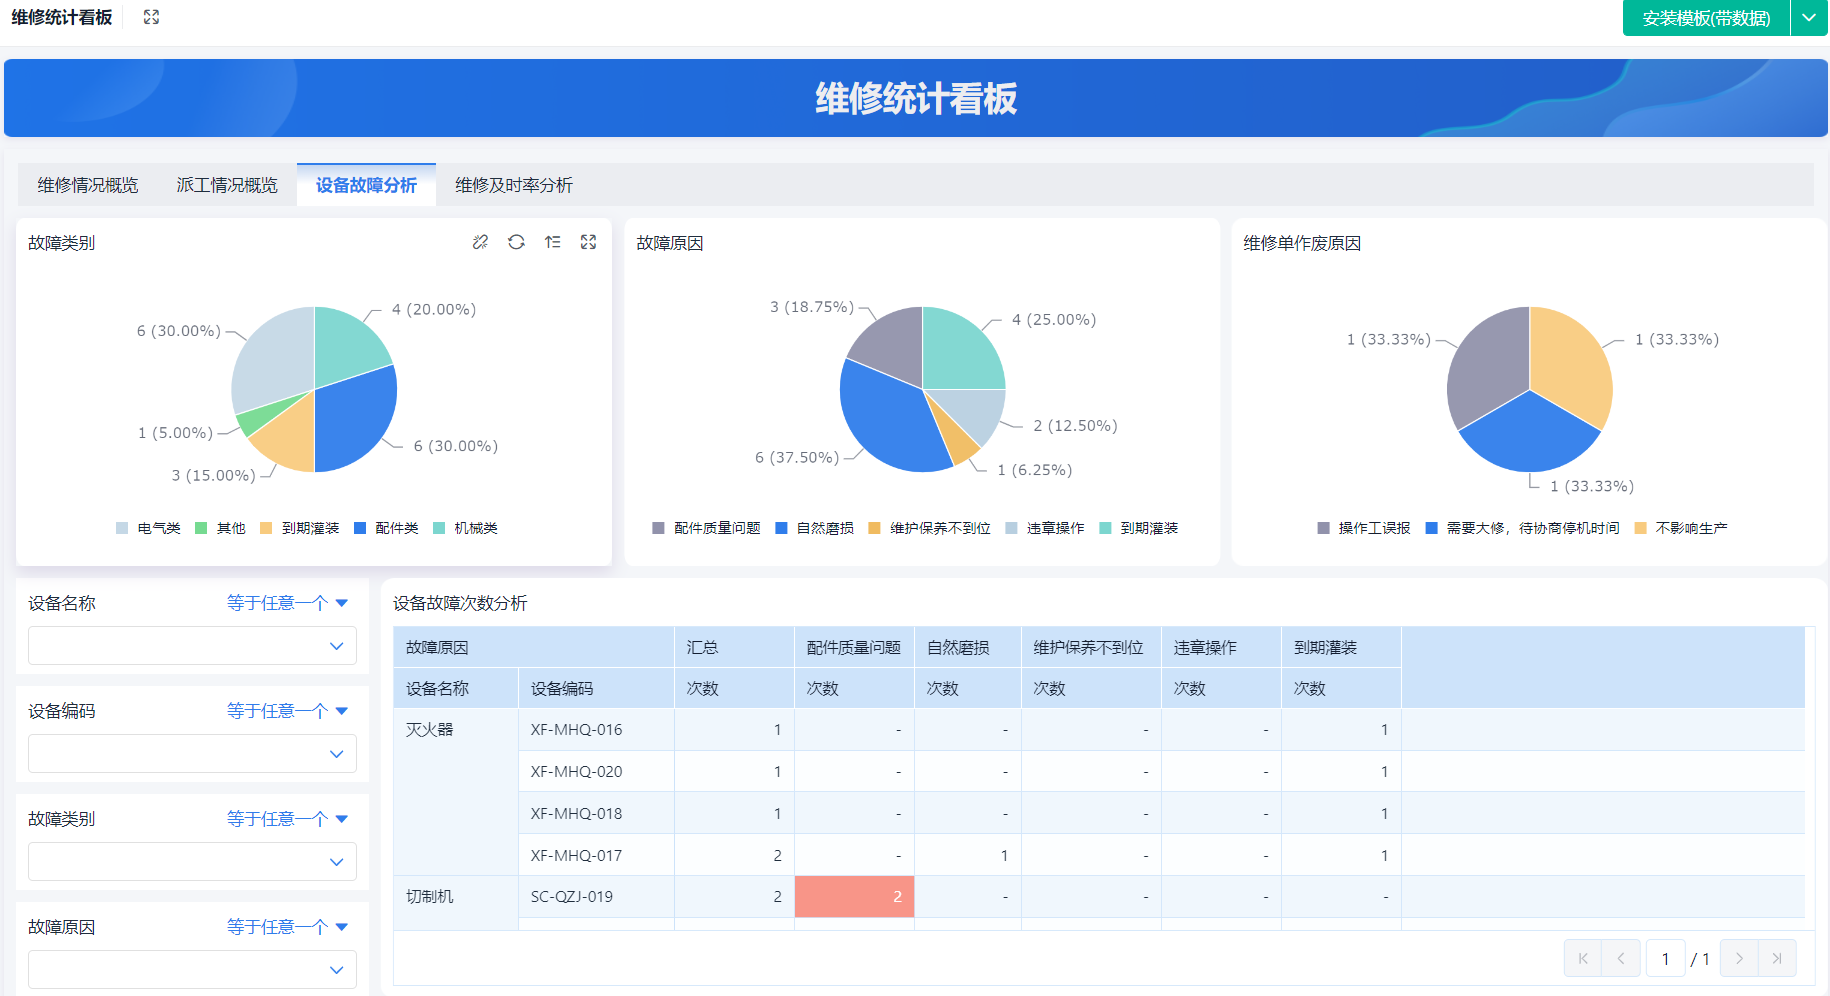The width and height of the screenshot is (1830, 996).
Task: Switch to 派工情况概览 tab
Action: [227, 185]
